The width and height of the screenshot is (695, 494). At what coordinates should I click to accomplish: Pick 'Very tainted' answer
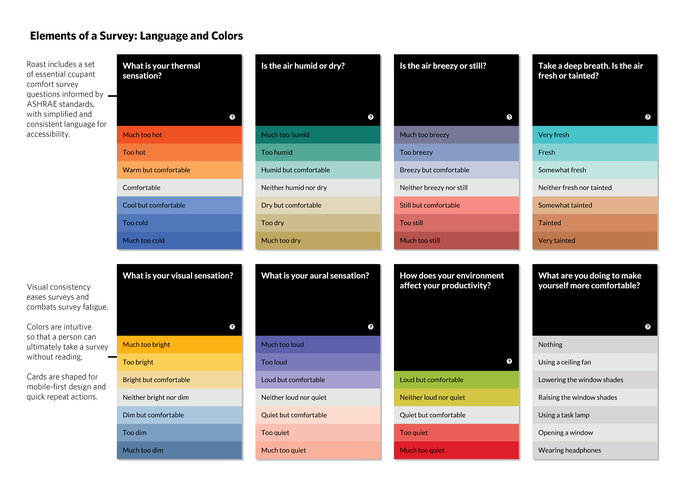(x=595, y=241)
